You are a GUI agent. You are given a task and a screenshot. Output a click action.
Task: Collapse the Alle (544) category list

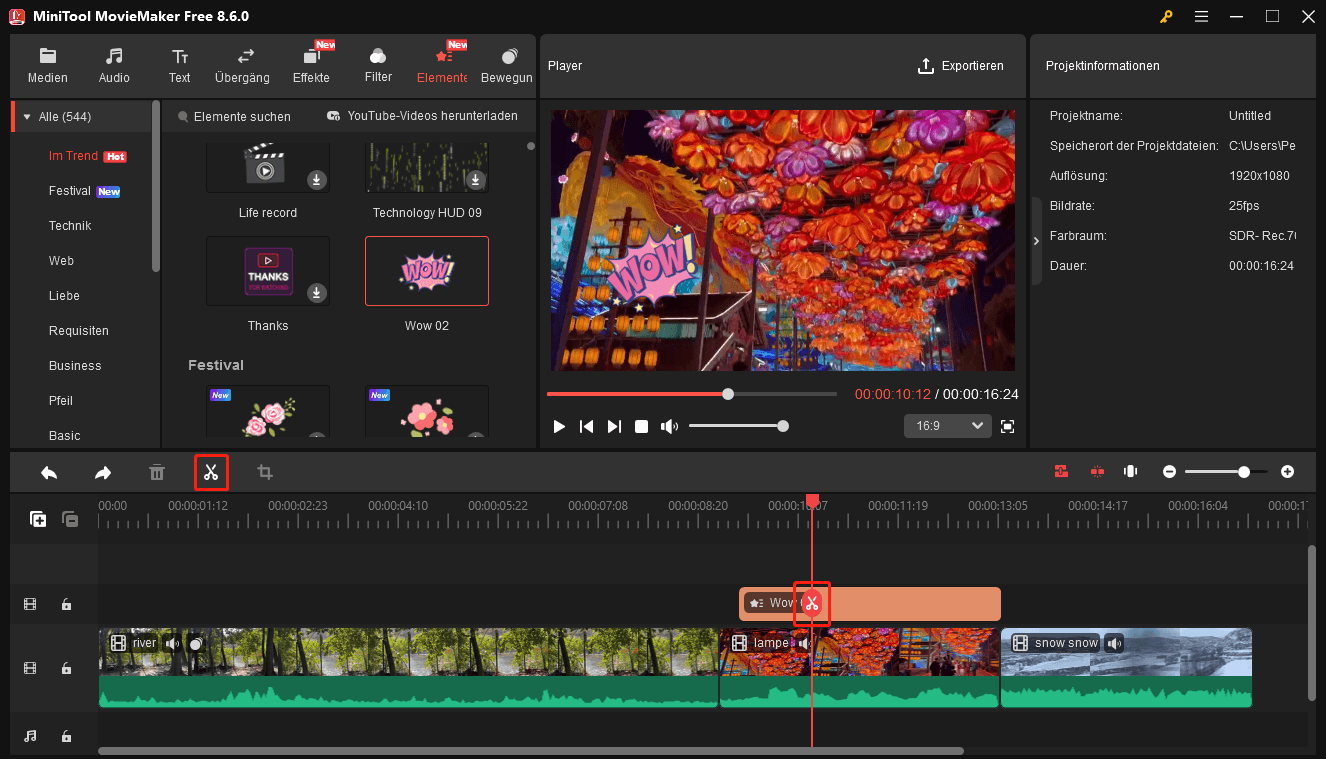tap(26, 115)
